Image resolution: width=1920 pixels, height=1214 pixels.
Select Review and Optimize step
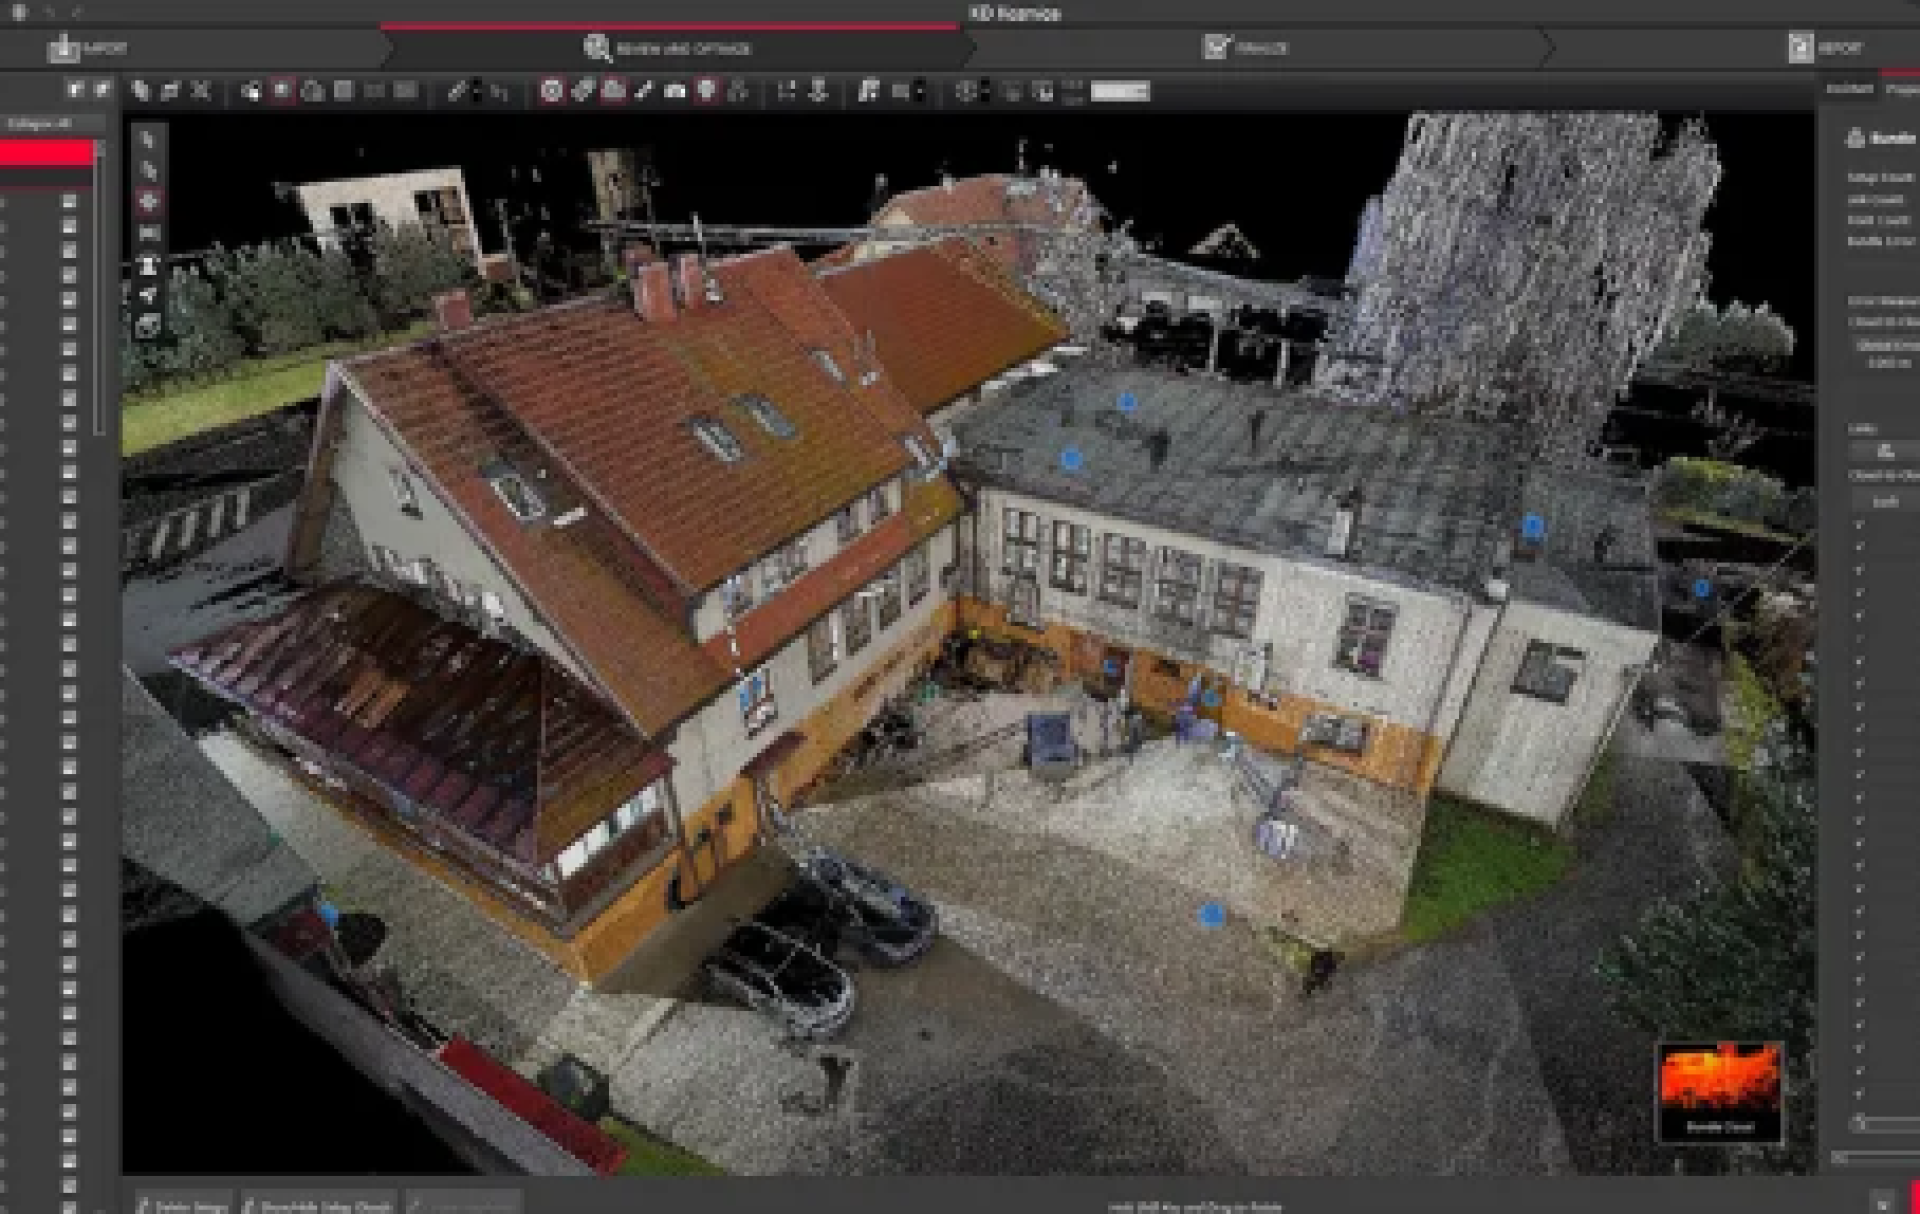point(667,48)
